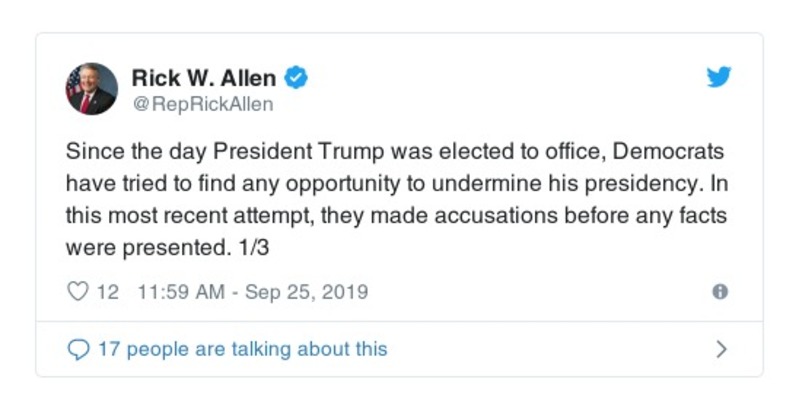Expand conversation using the right chevron
The width and height of the screenshot is (799, 414).
[x=722, y=350]
